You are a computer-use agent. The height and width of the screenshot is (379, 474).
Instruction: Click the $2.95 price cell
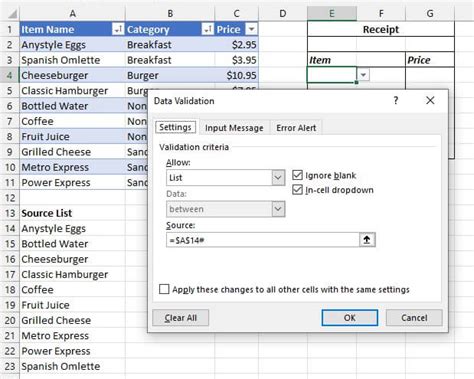[x=237, y=45]
